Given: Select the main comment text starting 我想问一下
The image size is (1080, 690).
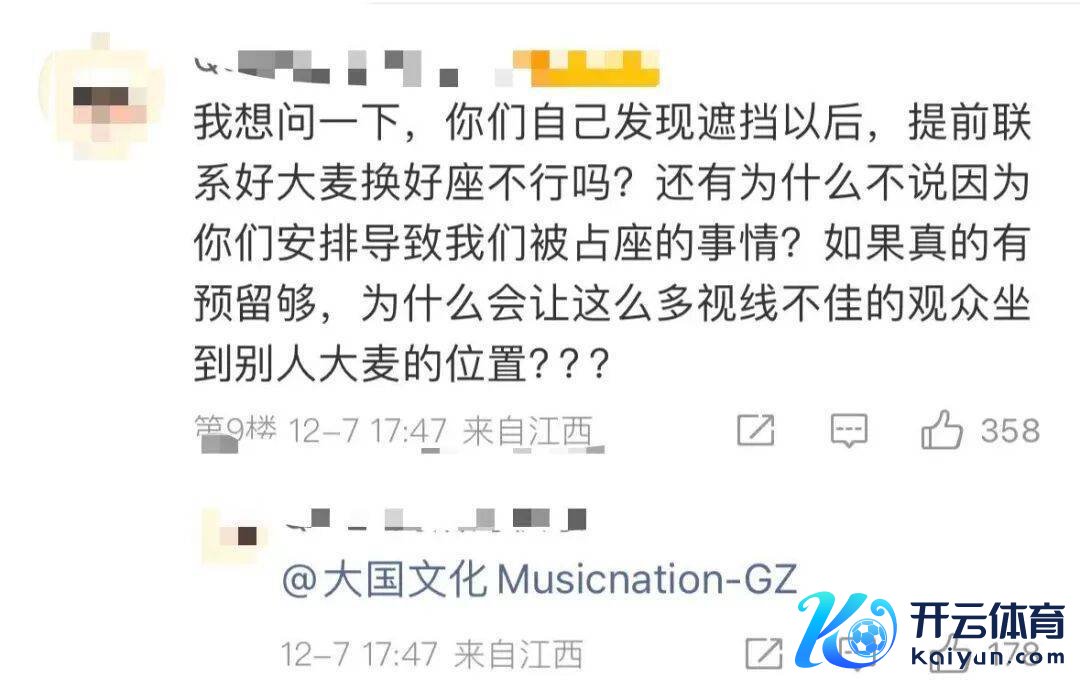Looking at the screenshot, I should (x=612, y=243).
